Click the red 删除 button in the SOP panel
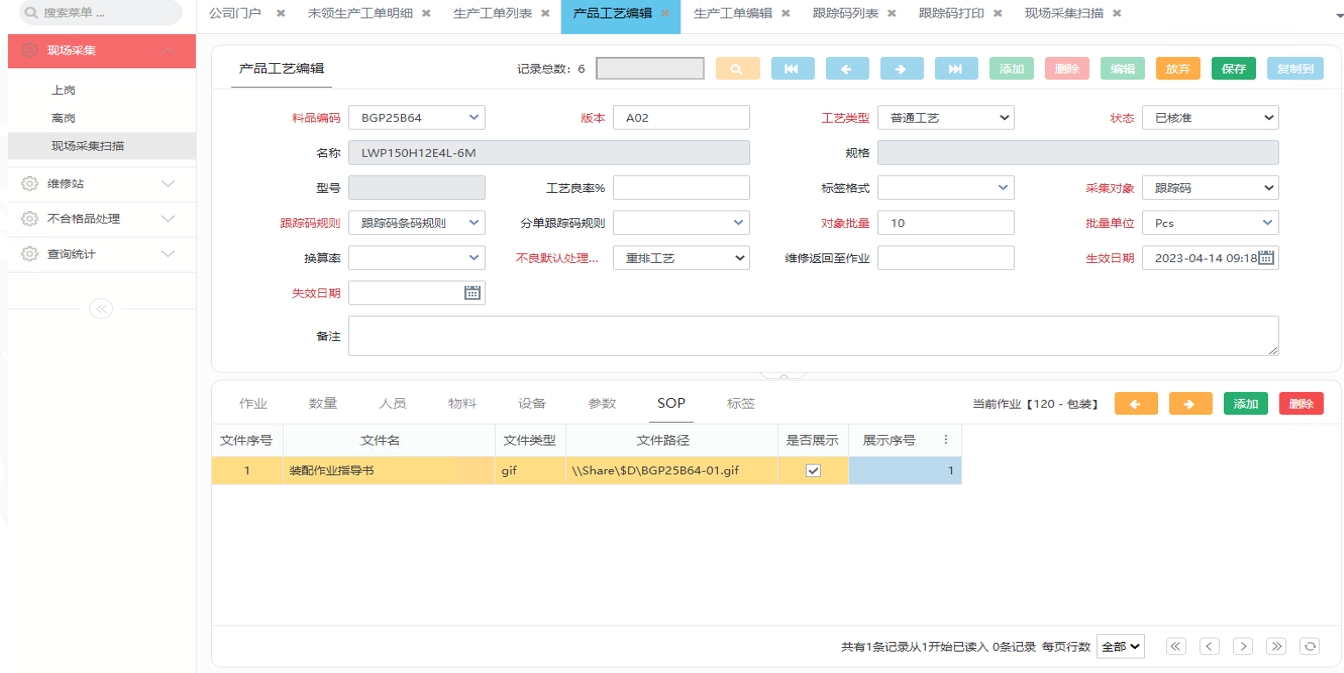 pyautogui.click(x=1301, y=404)
